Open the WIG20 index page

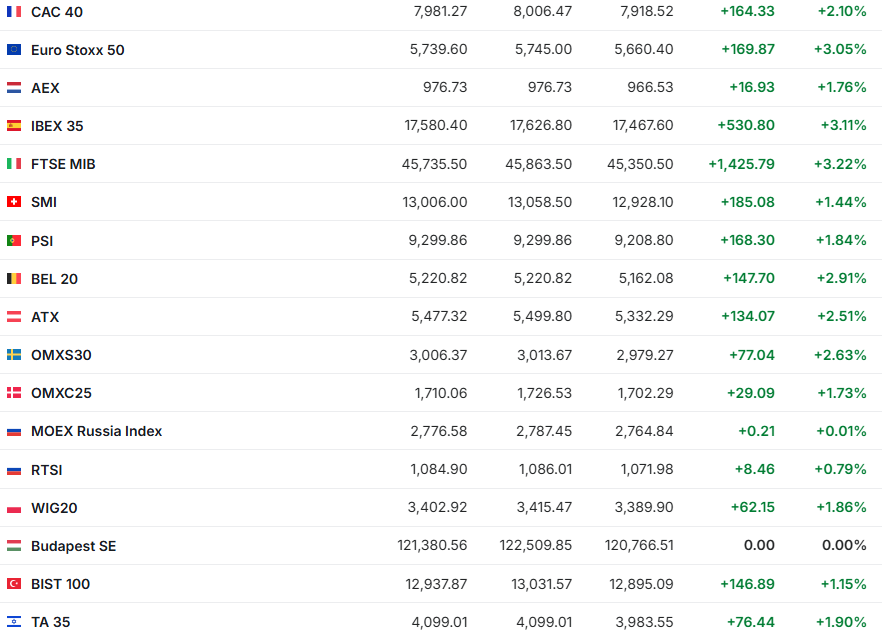54,508
